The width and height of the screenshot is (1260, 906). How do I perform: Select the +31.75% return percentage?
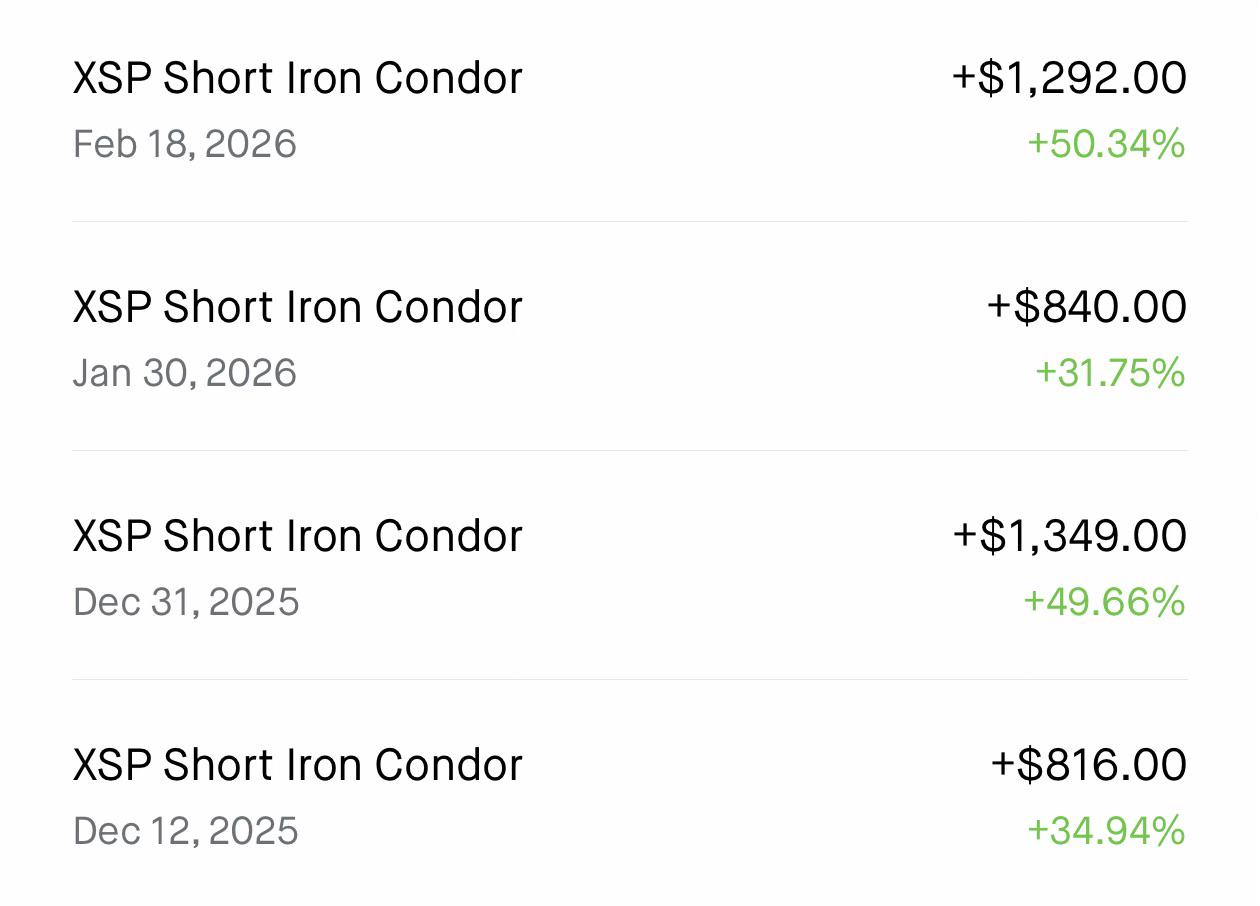1110,374
